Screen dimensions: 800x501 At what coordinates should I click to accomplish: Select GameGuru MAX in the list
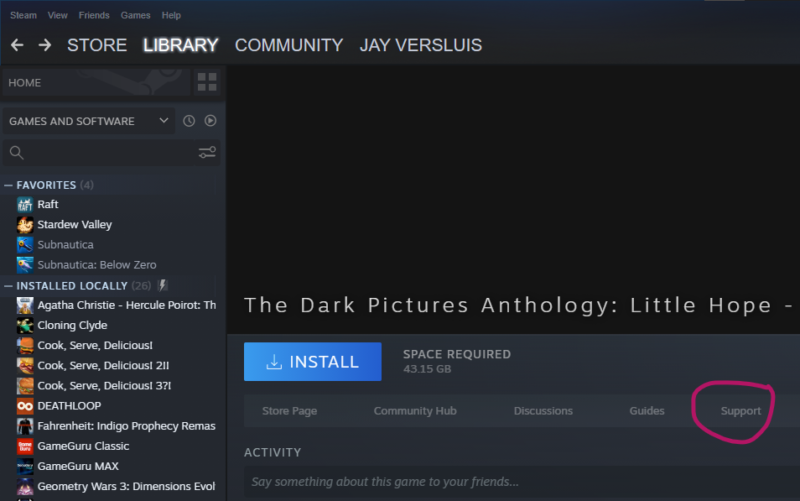point(78,466)
